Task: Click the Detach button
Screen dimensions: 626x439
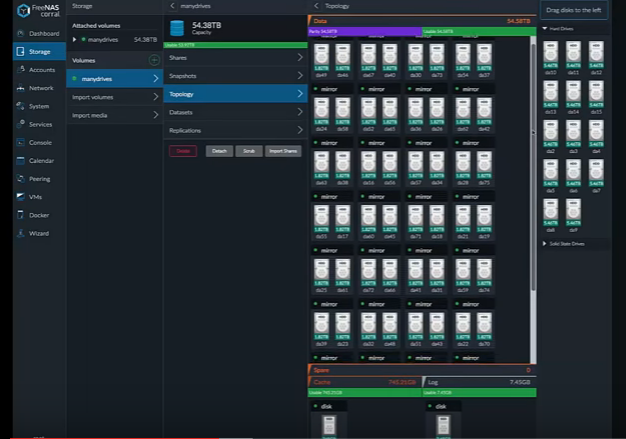Action: click(219, 151)
